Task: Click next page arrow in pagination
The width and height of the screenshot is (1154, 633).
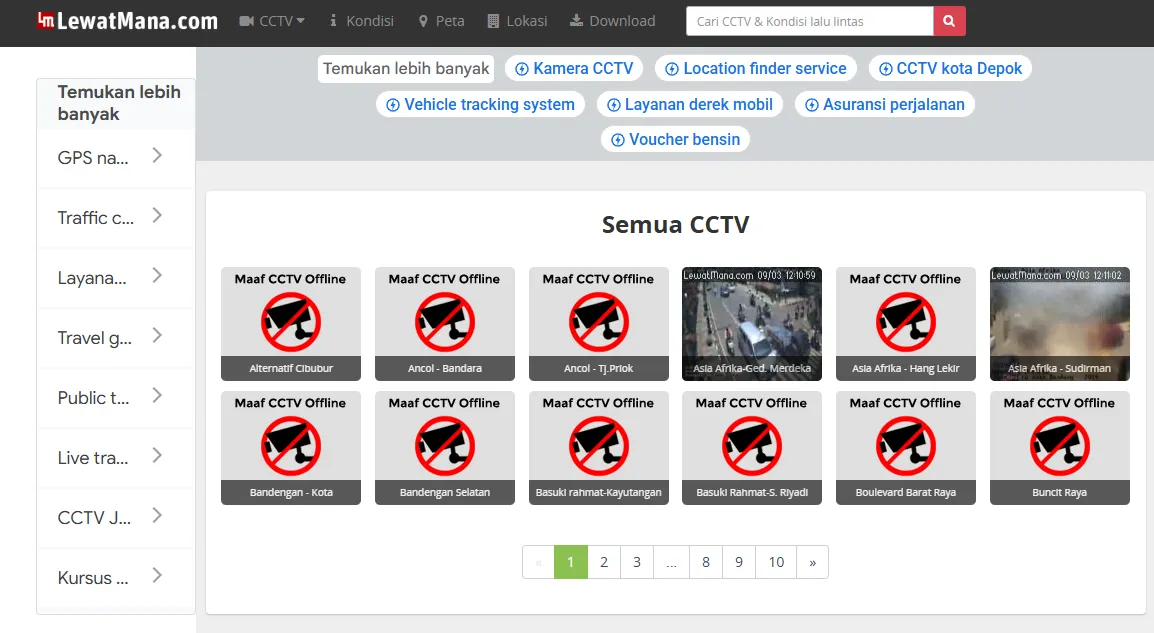Action: click(x=812, y=562)
